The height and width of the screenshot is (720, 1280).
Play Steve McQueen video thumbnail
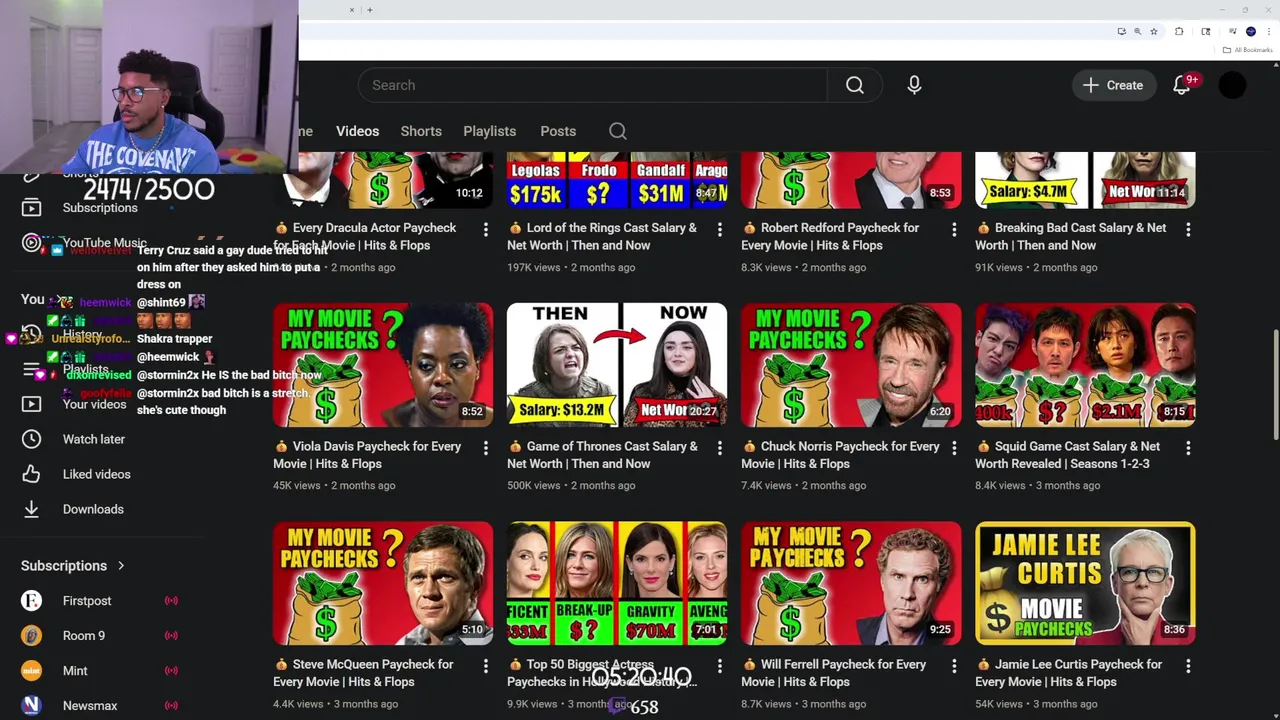(383, 583)
